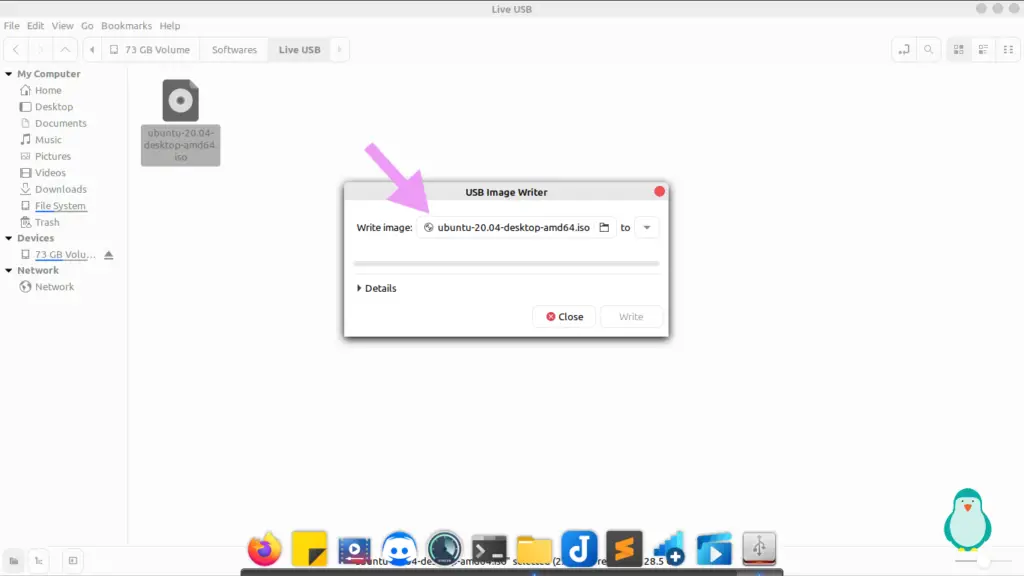The image size is (1024, 576).
Task: Open blue stairs plus app in dock
Action: 669,549
